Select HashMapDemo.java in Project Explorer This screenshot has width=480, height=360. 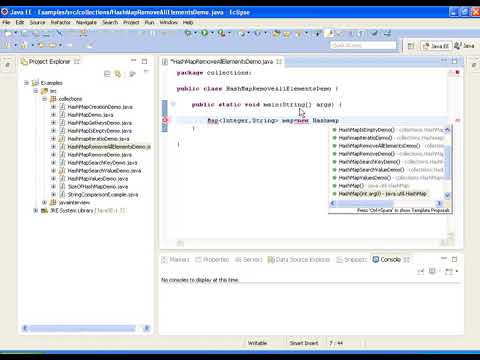90,115
